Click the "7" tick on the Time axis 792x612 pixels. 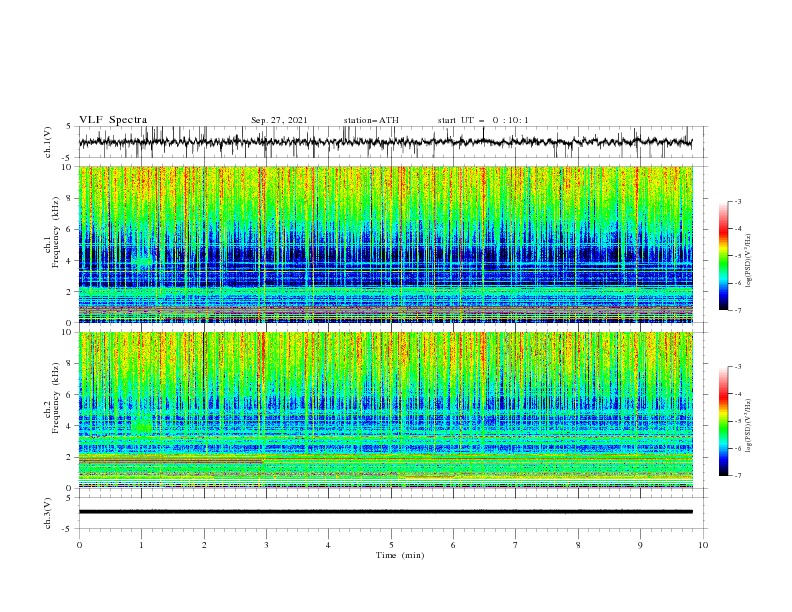[516, 545]
